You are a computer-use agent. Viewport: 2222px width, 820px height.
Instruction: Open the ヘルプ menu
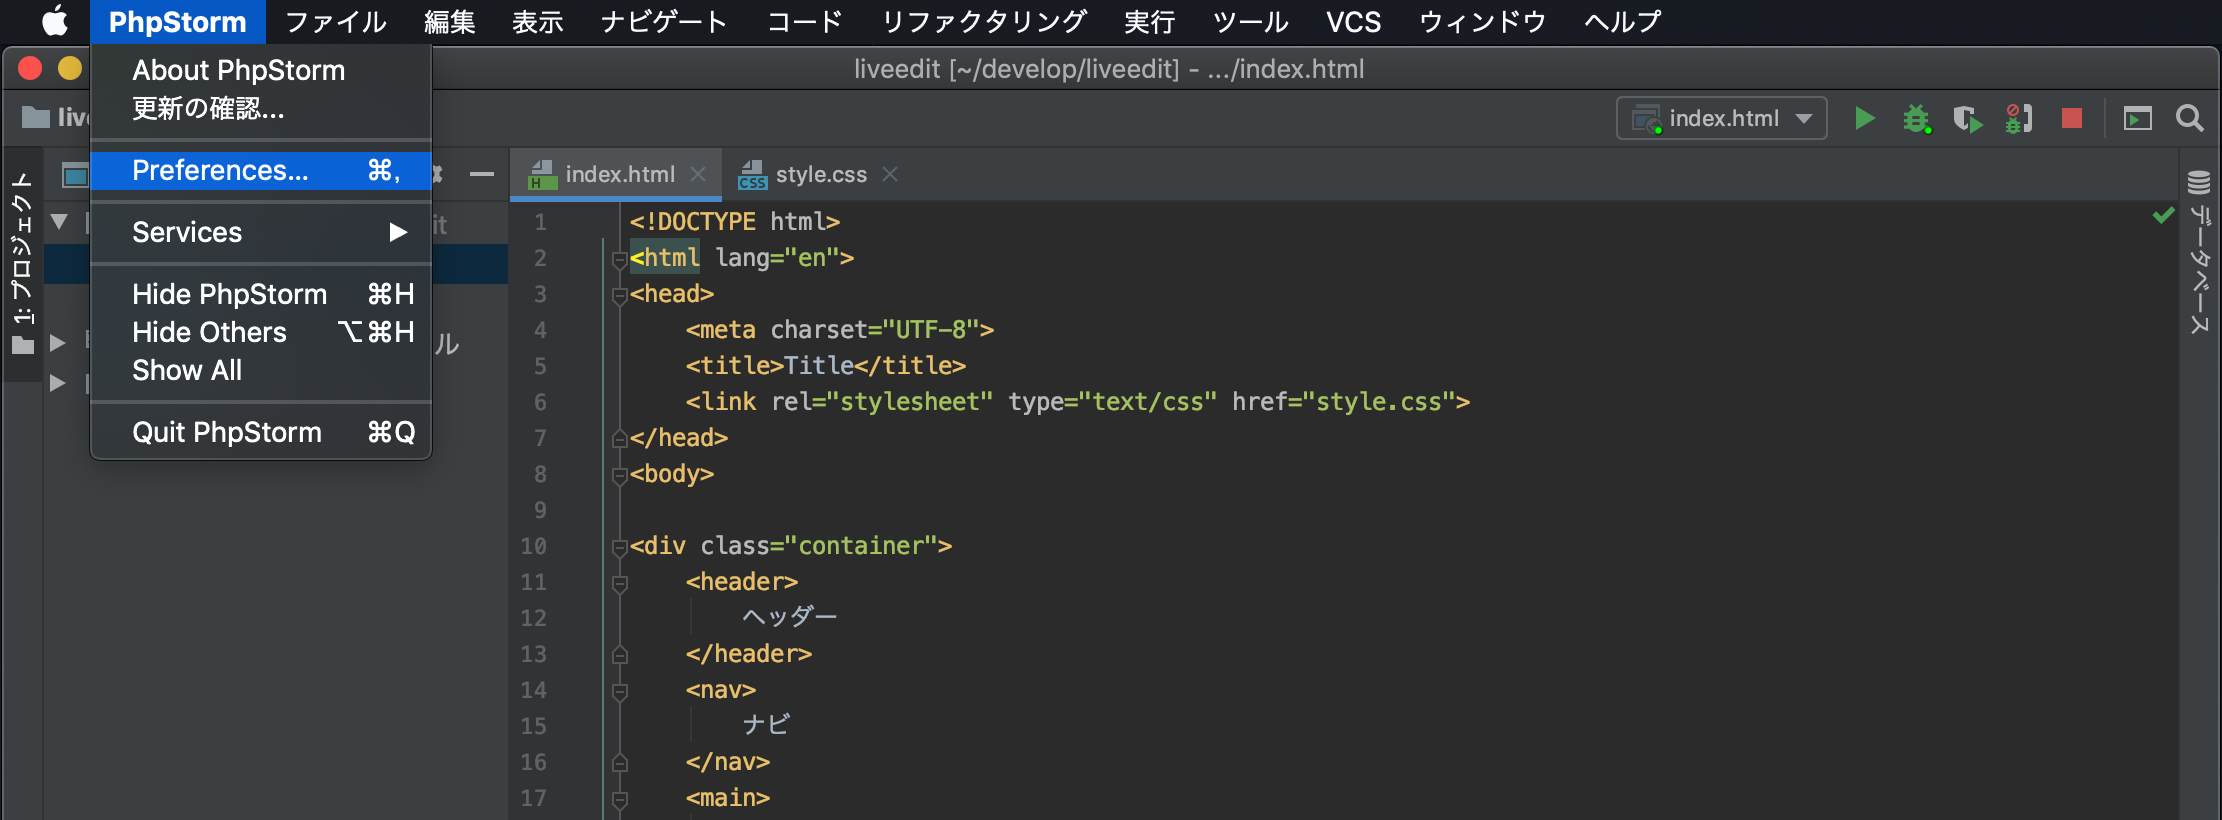click(1623, 21)
